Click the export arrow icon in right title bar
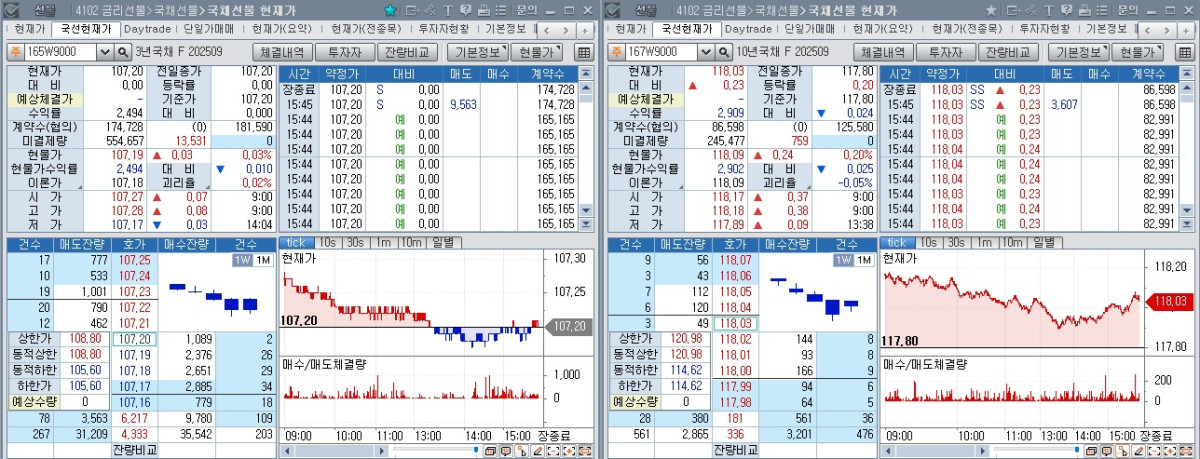This screenshot has width=1200, height=459. coord(1014,10)
